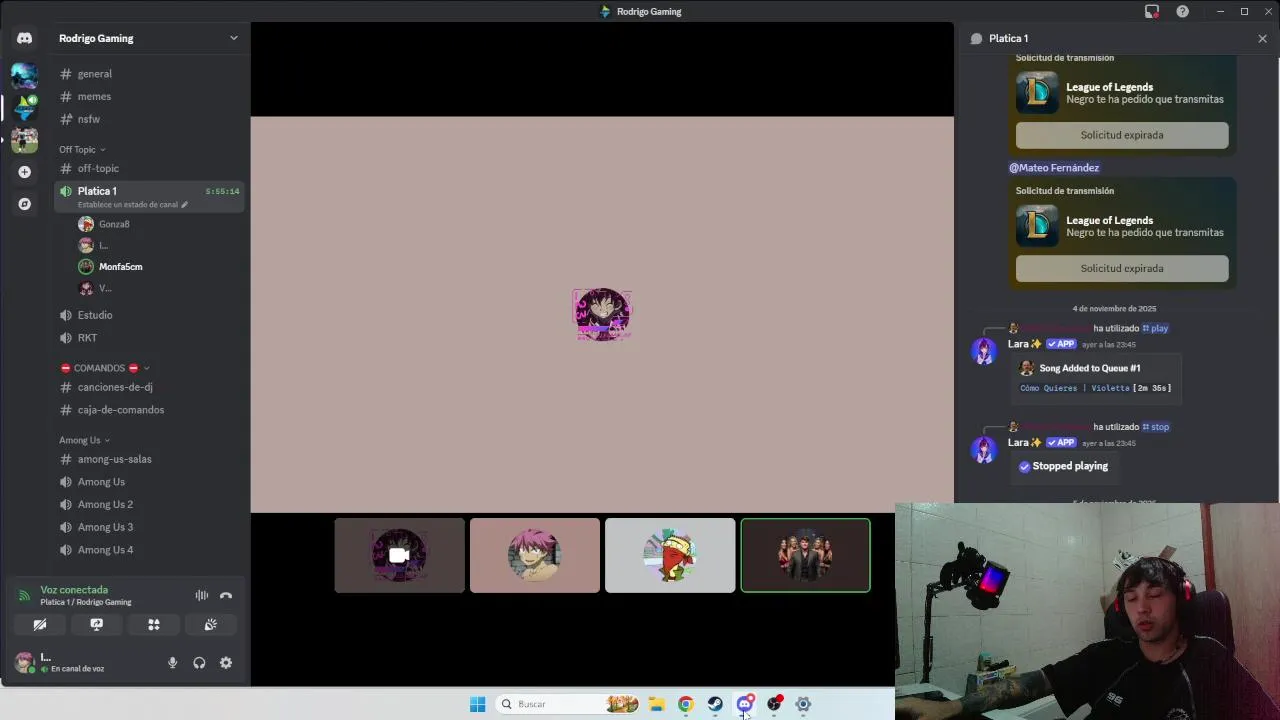Collapse the Off Topic category
The height and width of the screenshot is (720, 1280).
pyautogui.click(x=82, y=149)
